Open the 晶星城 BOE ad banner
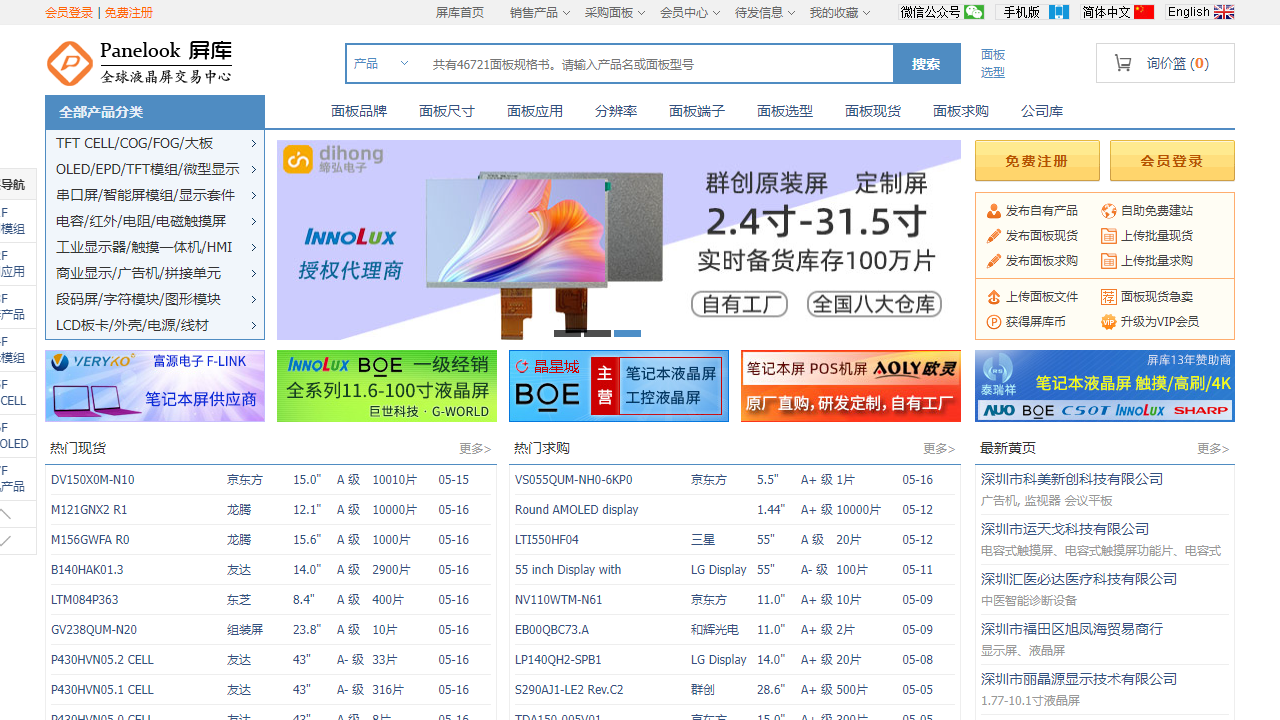 [619, 386]
